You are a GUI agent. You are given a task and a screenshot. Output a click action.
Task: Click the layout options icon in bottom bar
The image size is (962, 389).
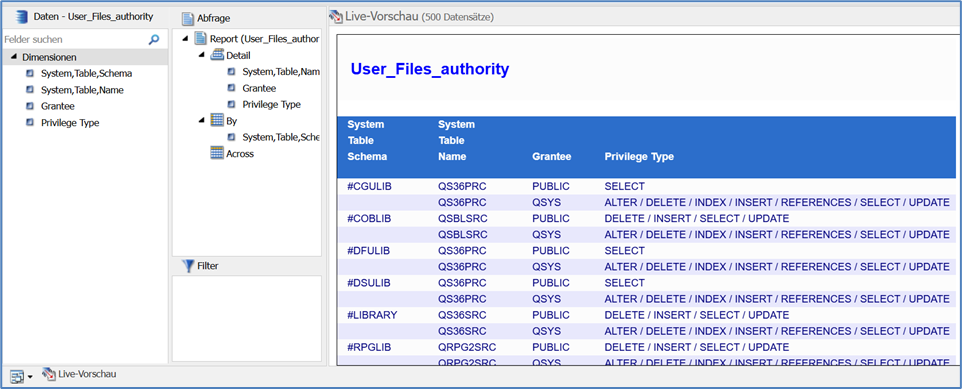[x=17, y=376]
